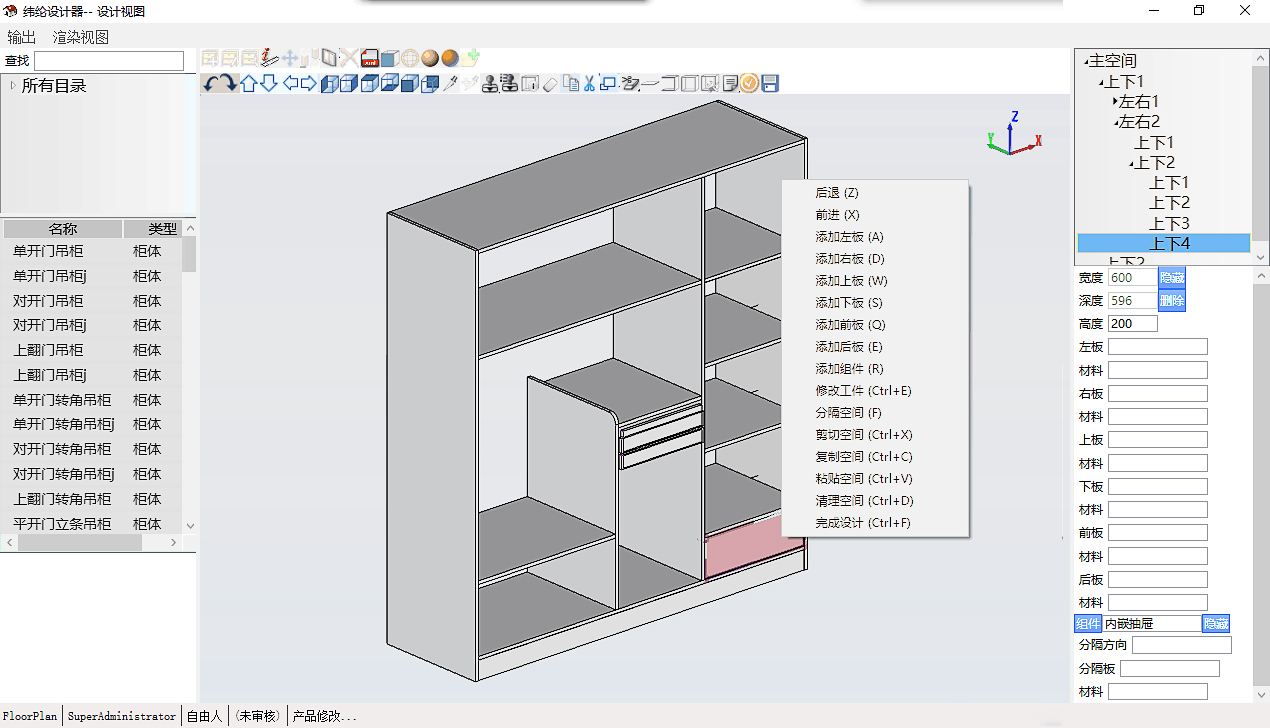1270x728 pixels.
Task: Click the cabinet list vertical scrollbar down arrow
Action: 190,526
